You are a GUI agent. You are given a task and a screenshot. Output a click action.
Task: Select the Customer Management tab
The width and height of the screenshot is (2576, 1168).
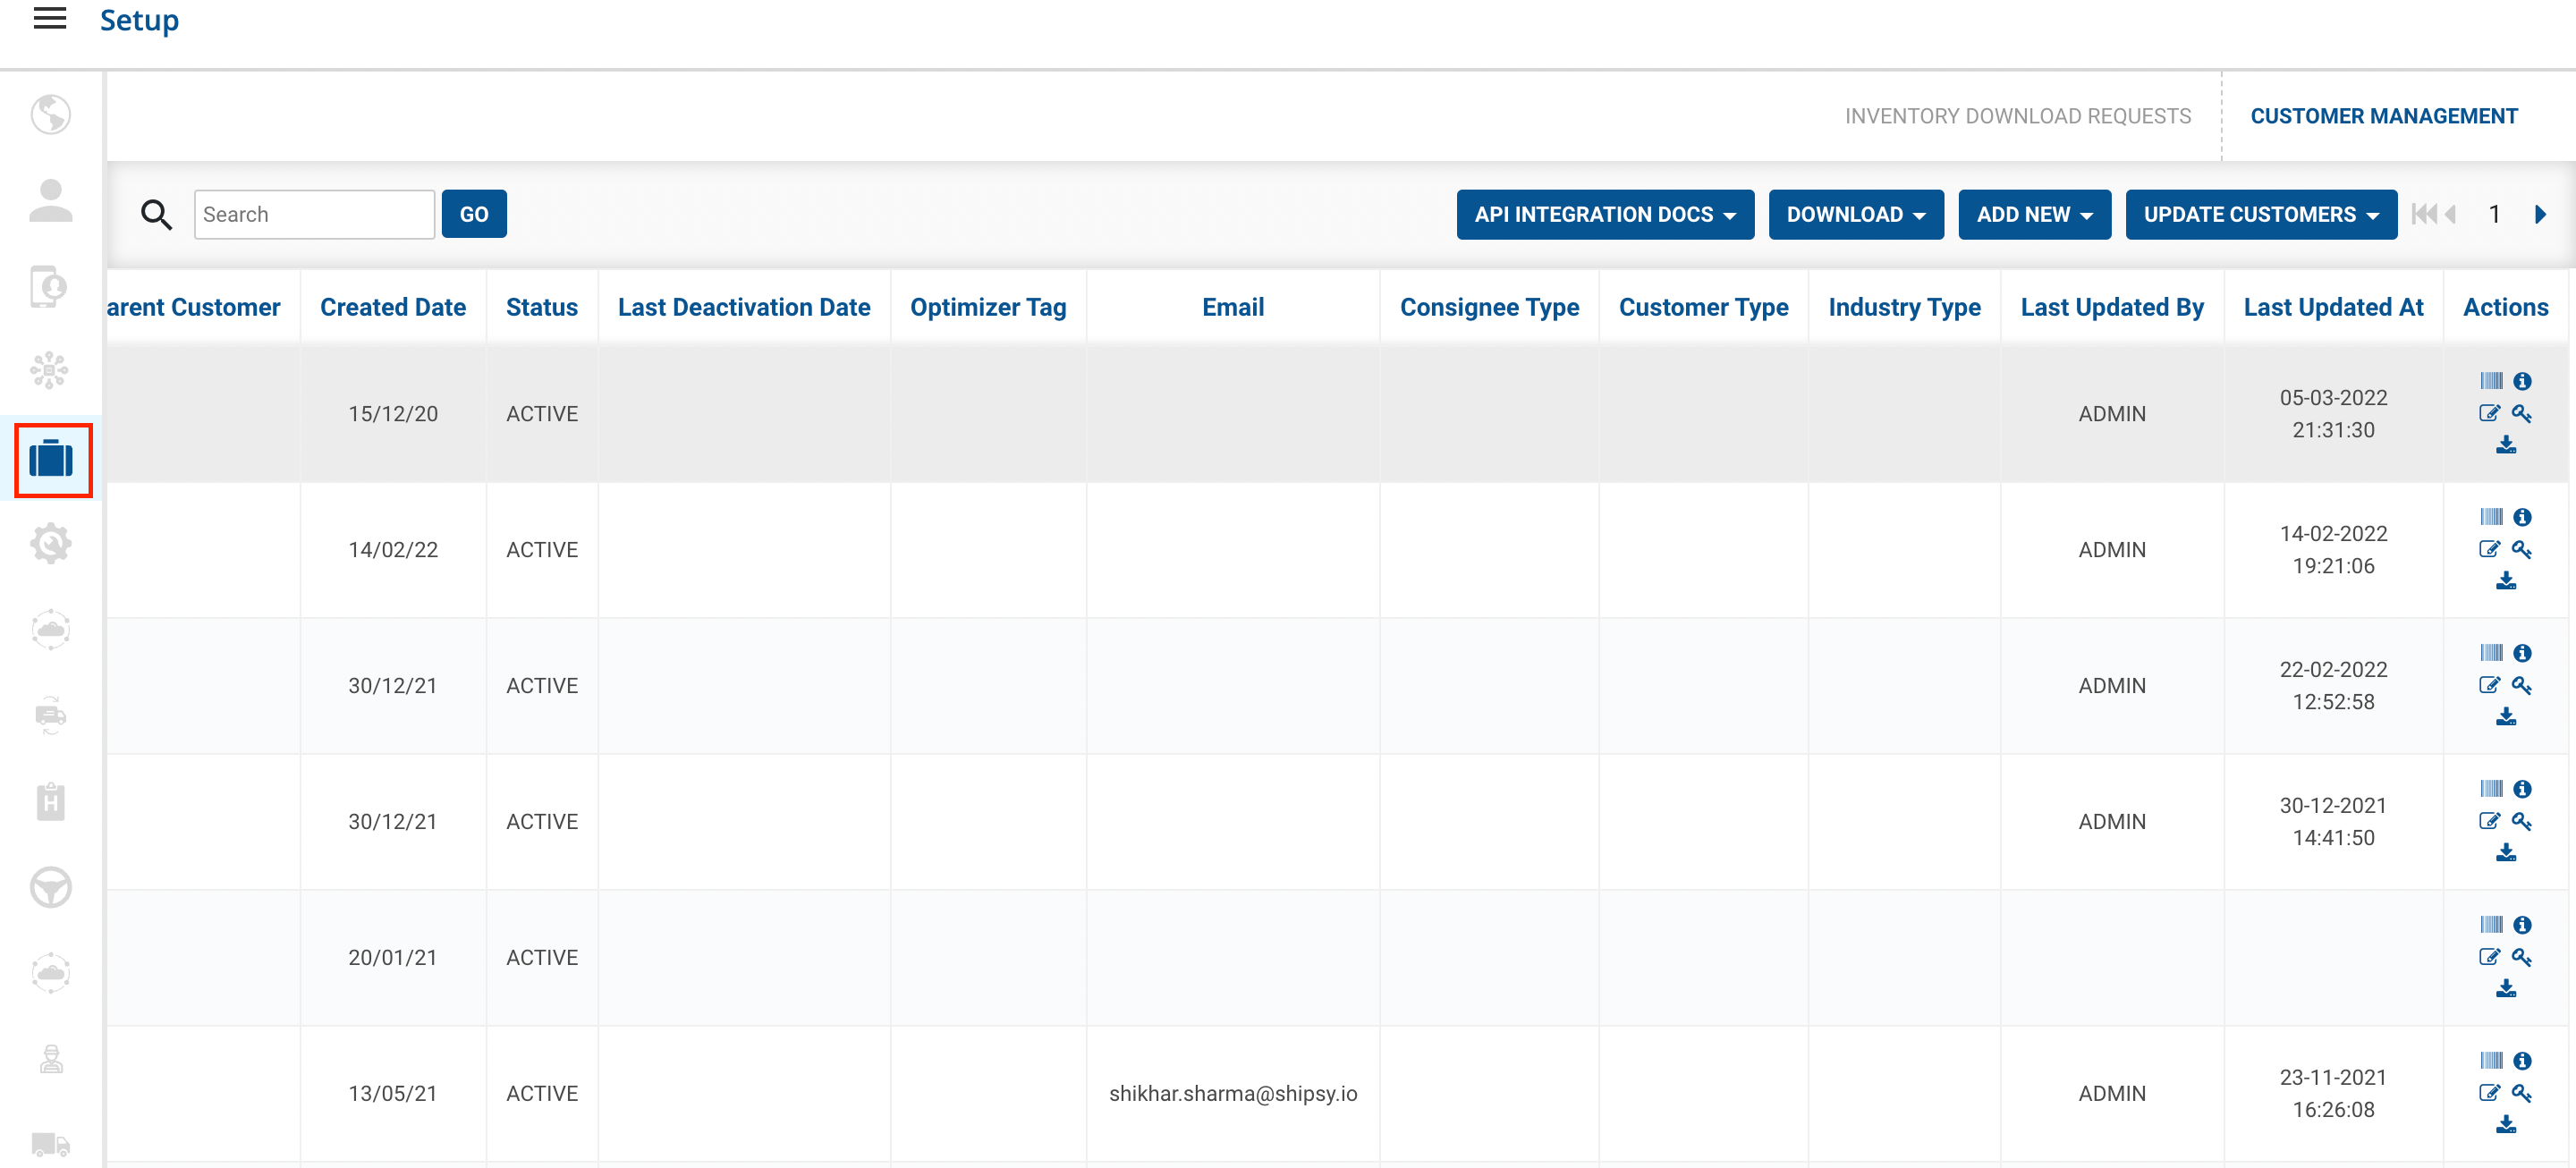click(x=2383, y=116)
